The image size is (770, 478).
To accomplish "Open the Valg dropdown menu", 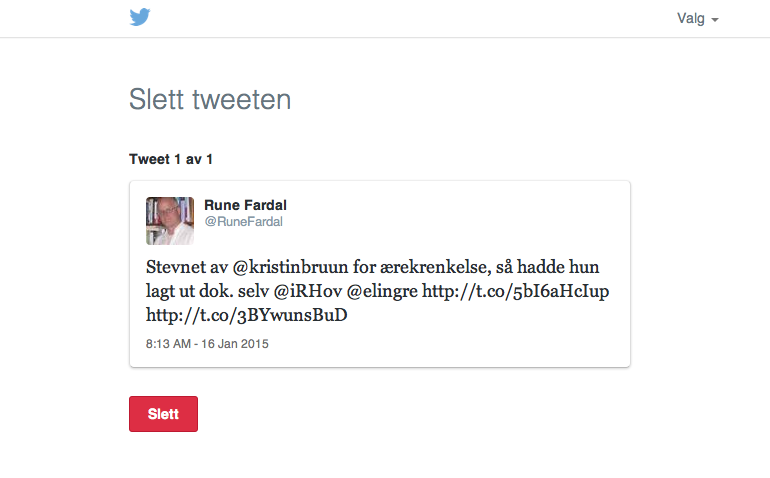I will [x=697, y=19].
